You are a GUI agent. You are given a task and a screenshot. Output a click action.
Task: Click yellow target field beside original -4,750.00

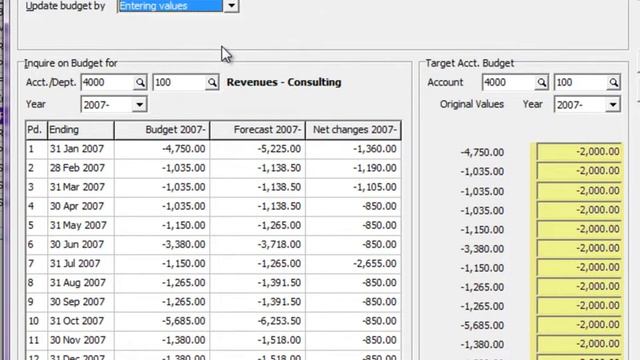tap(579, 152)
